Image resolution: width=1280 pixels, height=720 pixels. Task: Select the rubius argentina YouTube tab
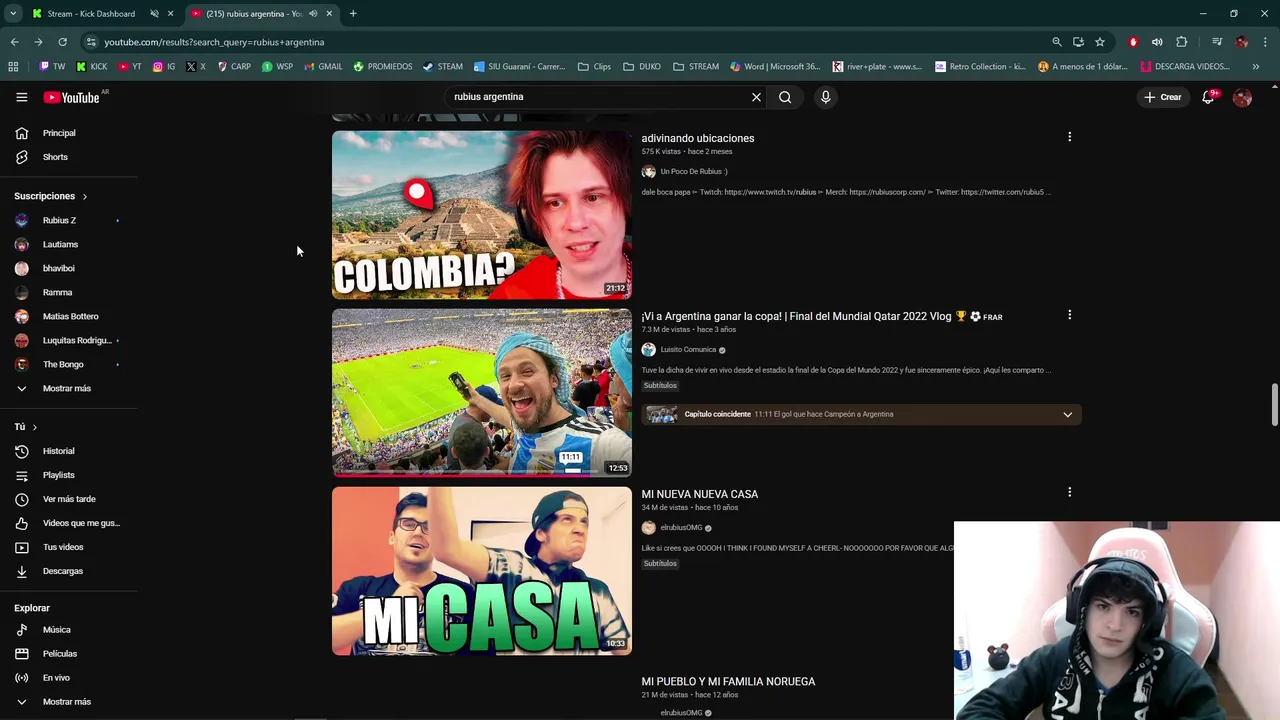(253, 14)
